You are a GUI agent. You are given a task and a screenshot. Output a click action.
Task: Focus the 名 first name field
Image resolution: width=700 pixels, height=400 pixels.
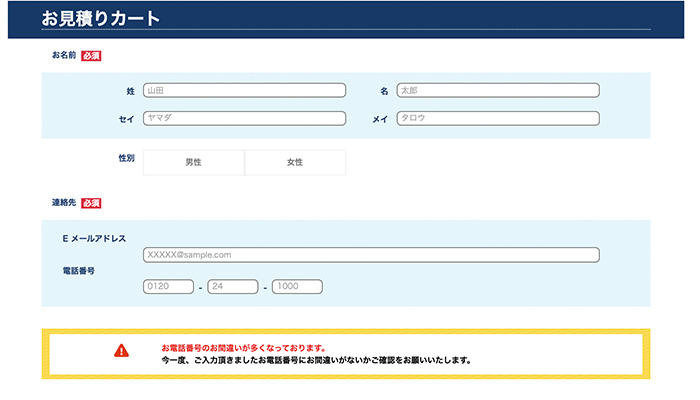pyautogui.click(x=498, y=90)
